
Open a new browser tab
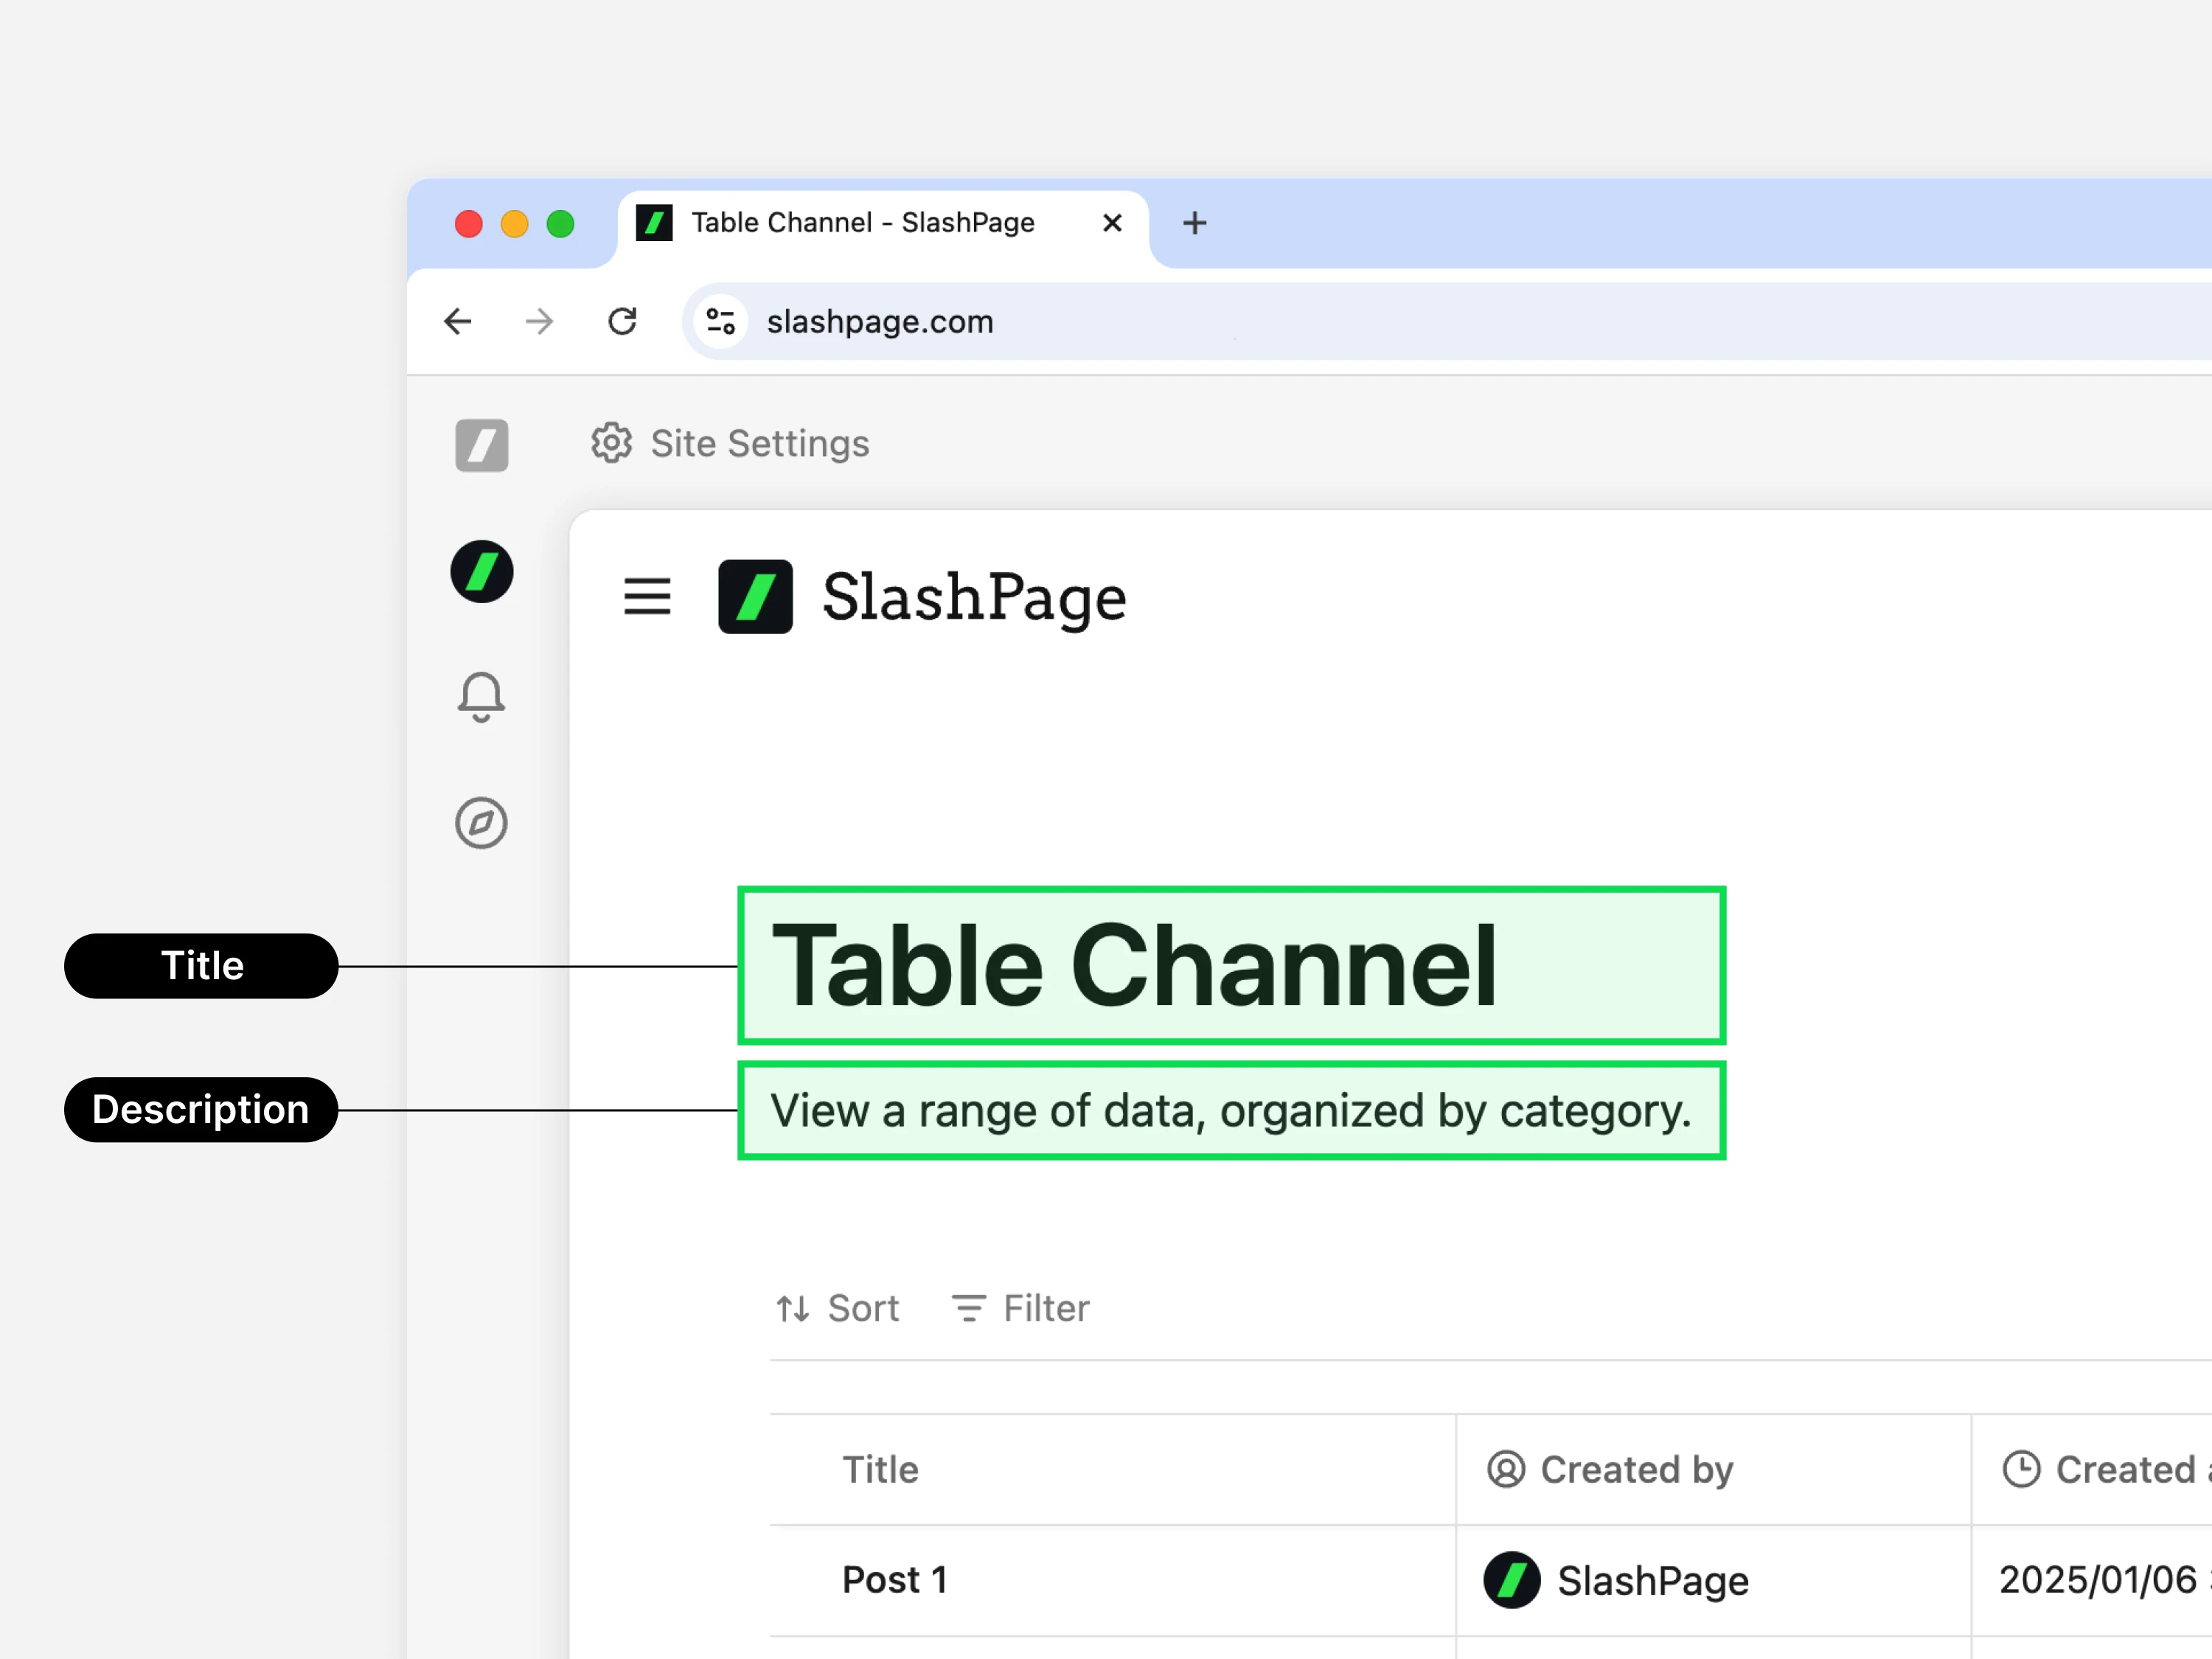coord(1195,222)
